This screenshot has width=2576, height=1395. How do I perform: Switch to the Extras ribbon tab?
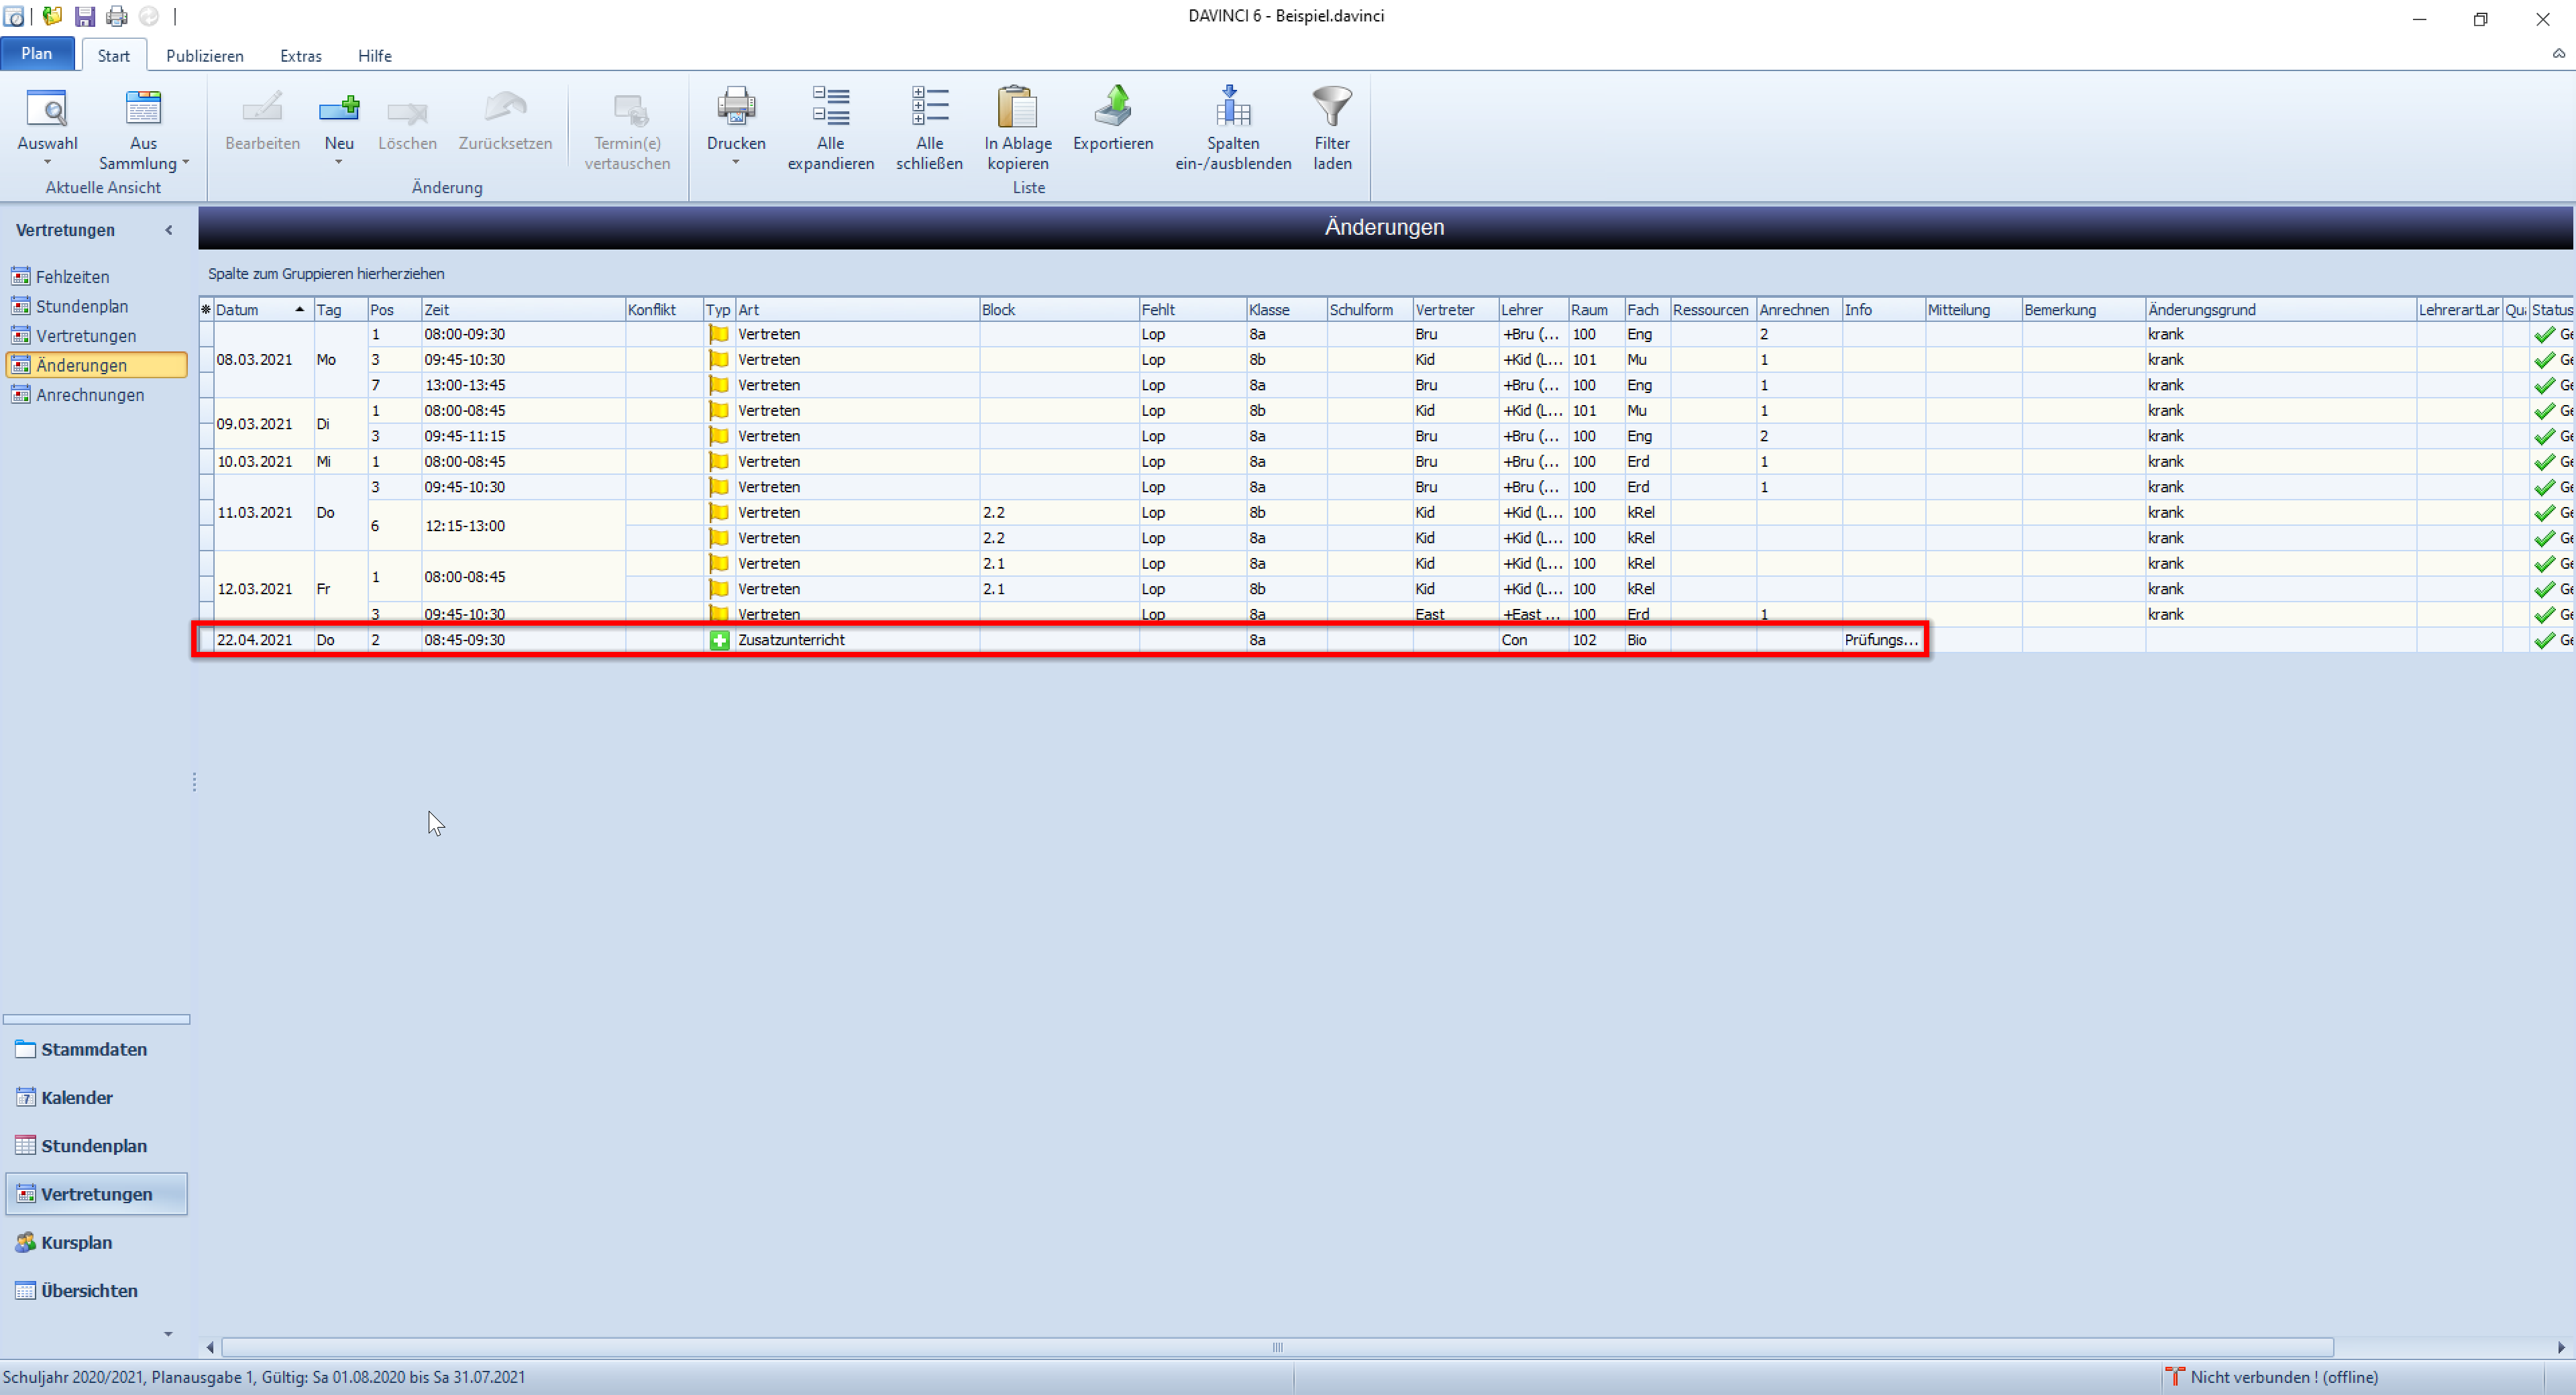pos(301,56)
